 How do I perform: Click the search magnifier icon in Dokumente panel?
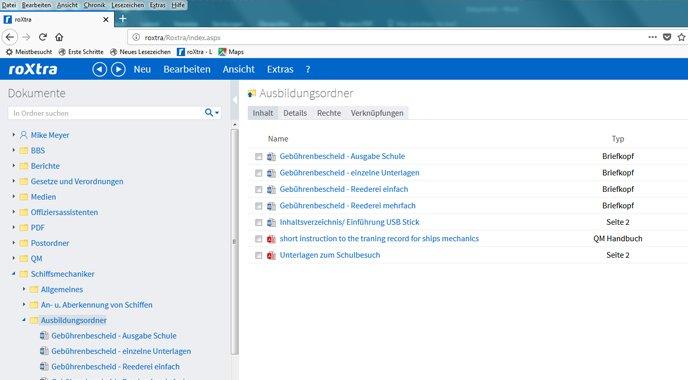click(209, 113)
